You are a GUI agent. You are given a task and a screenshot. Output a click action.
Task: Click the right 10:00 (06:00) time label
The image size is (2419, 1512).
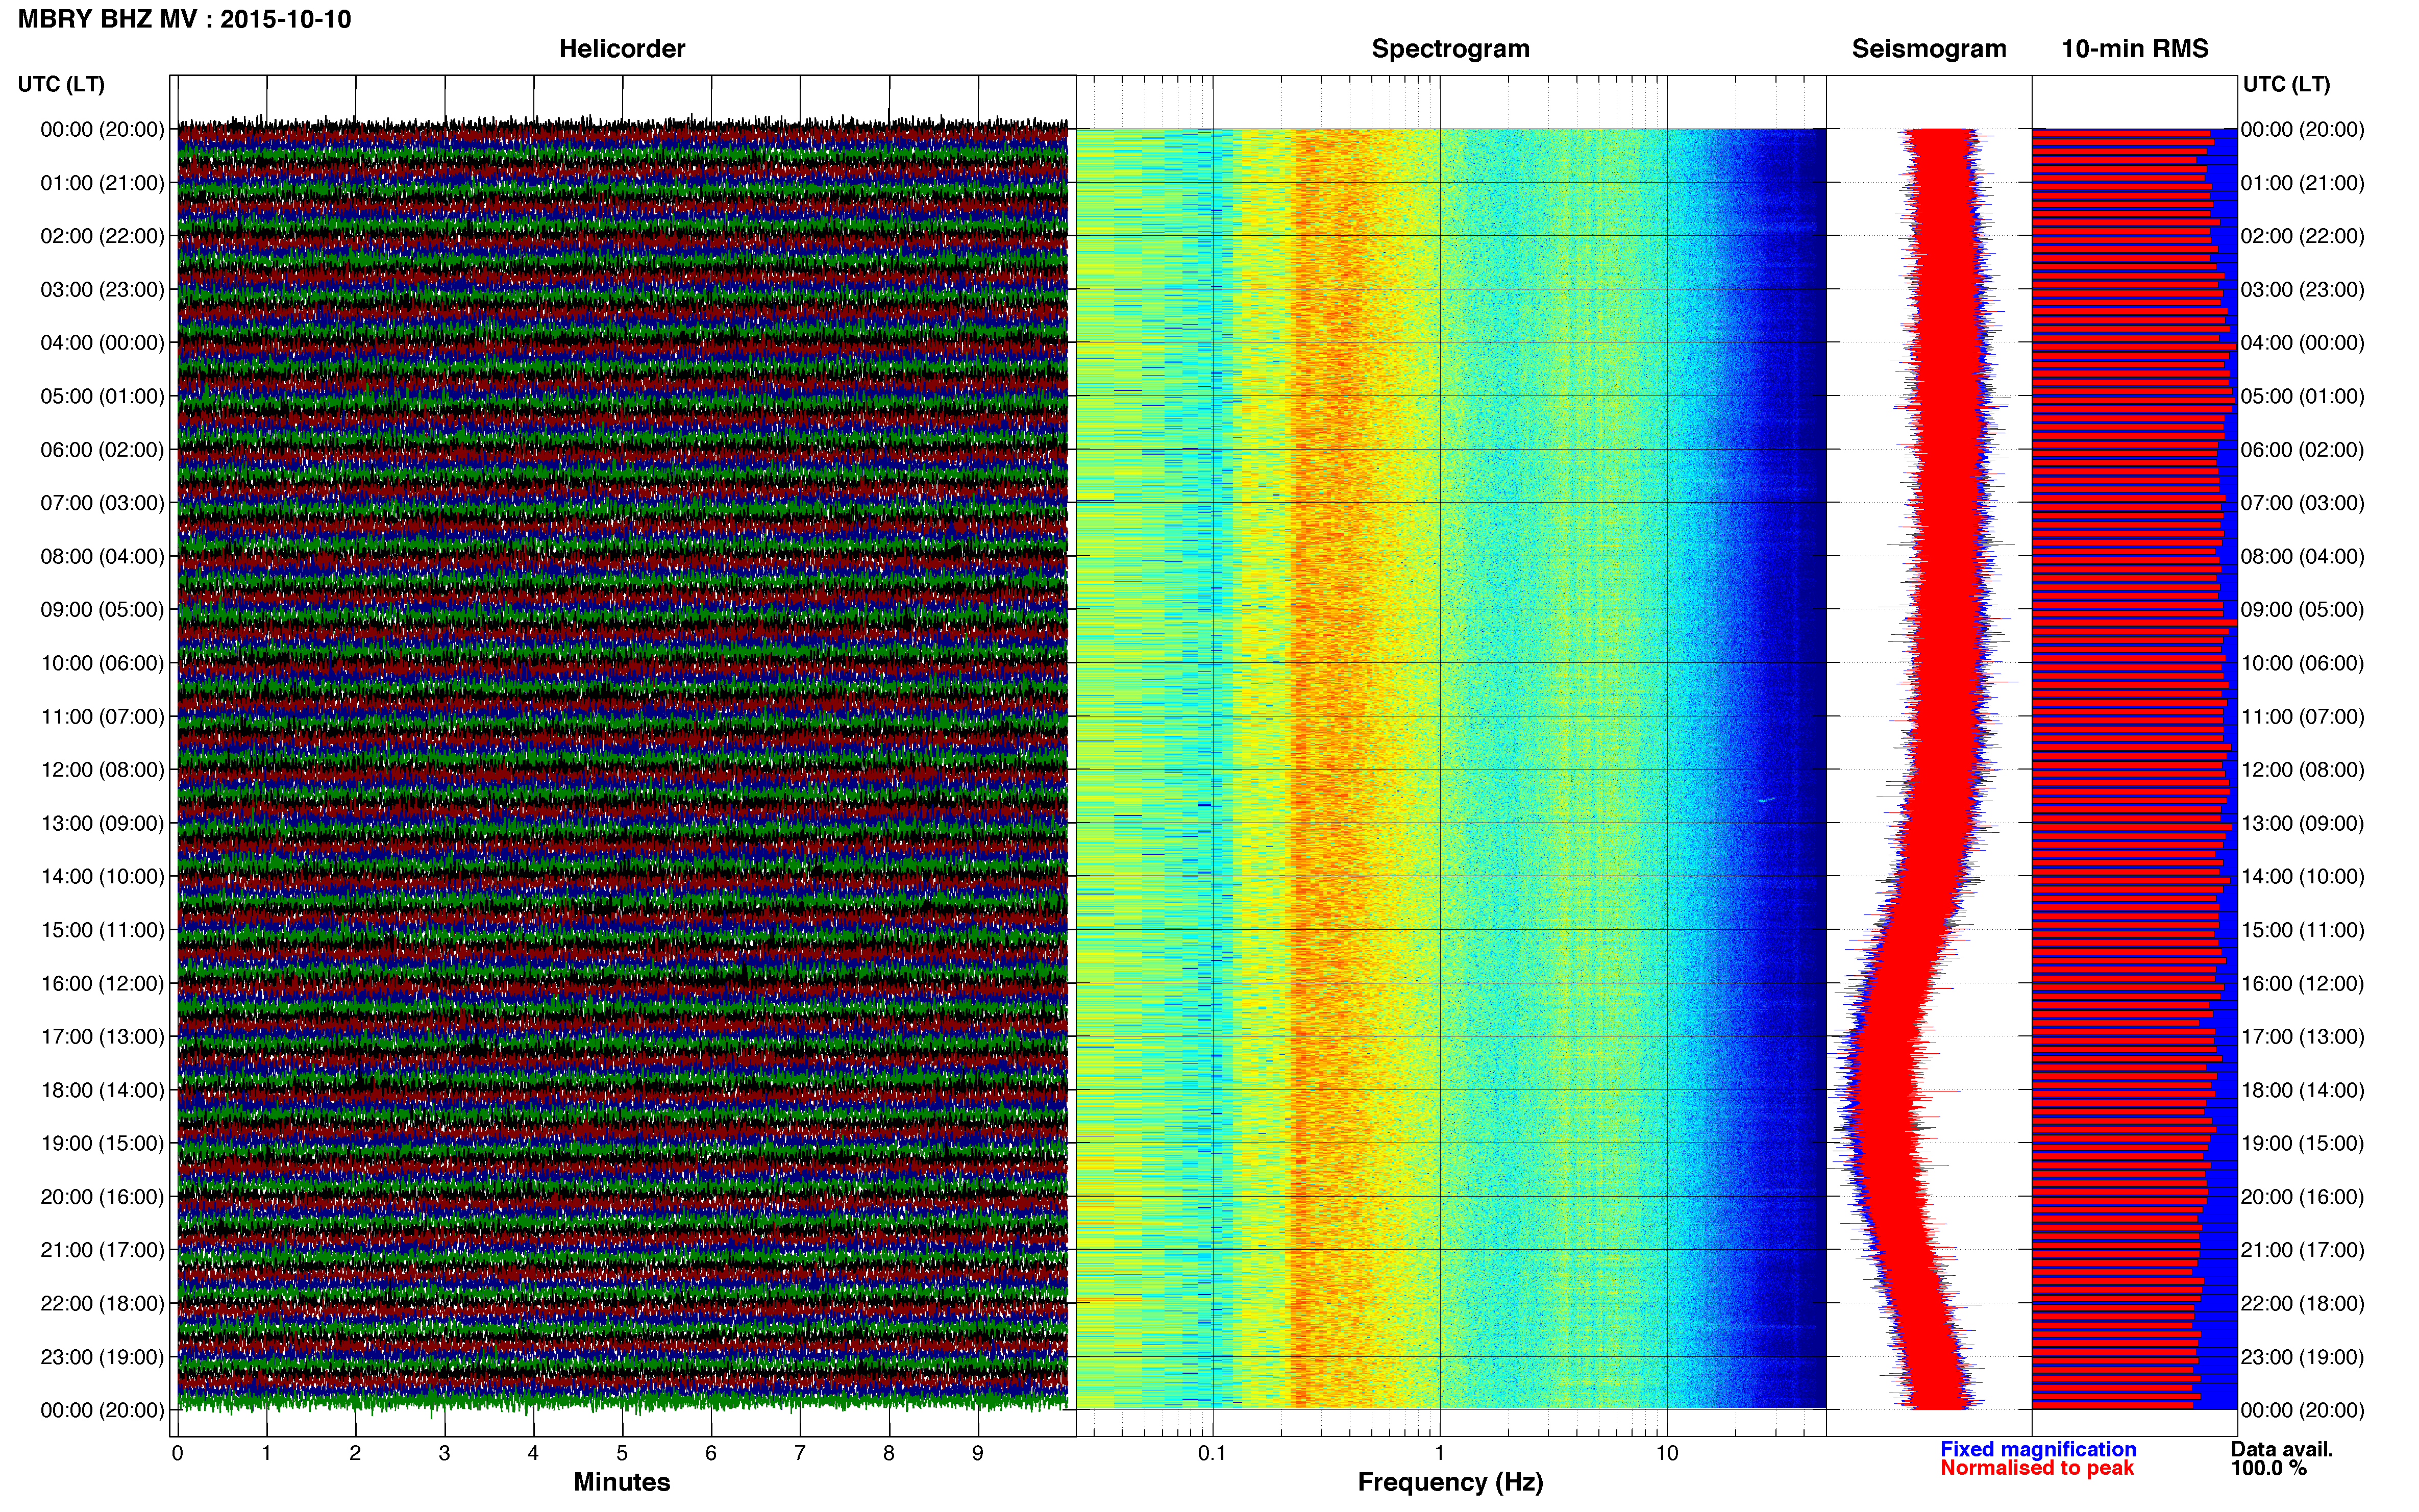click(x=2303, y=663)
